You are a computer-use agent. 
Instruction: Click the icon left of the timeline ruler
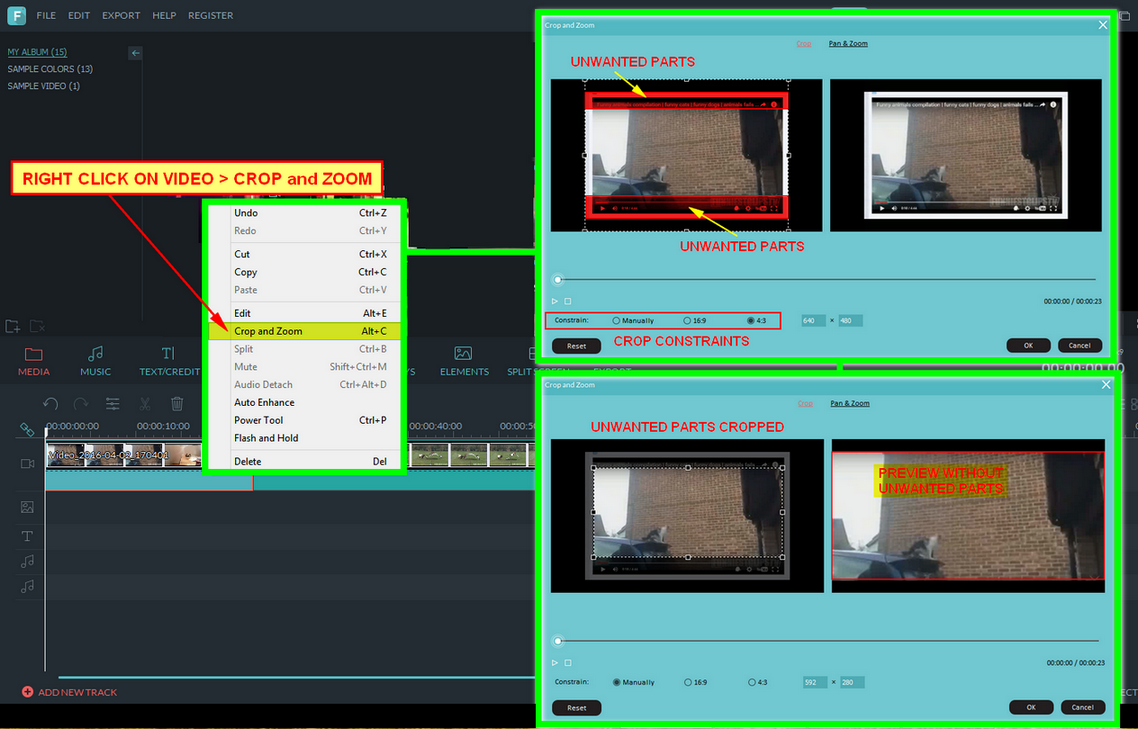27,430
